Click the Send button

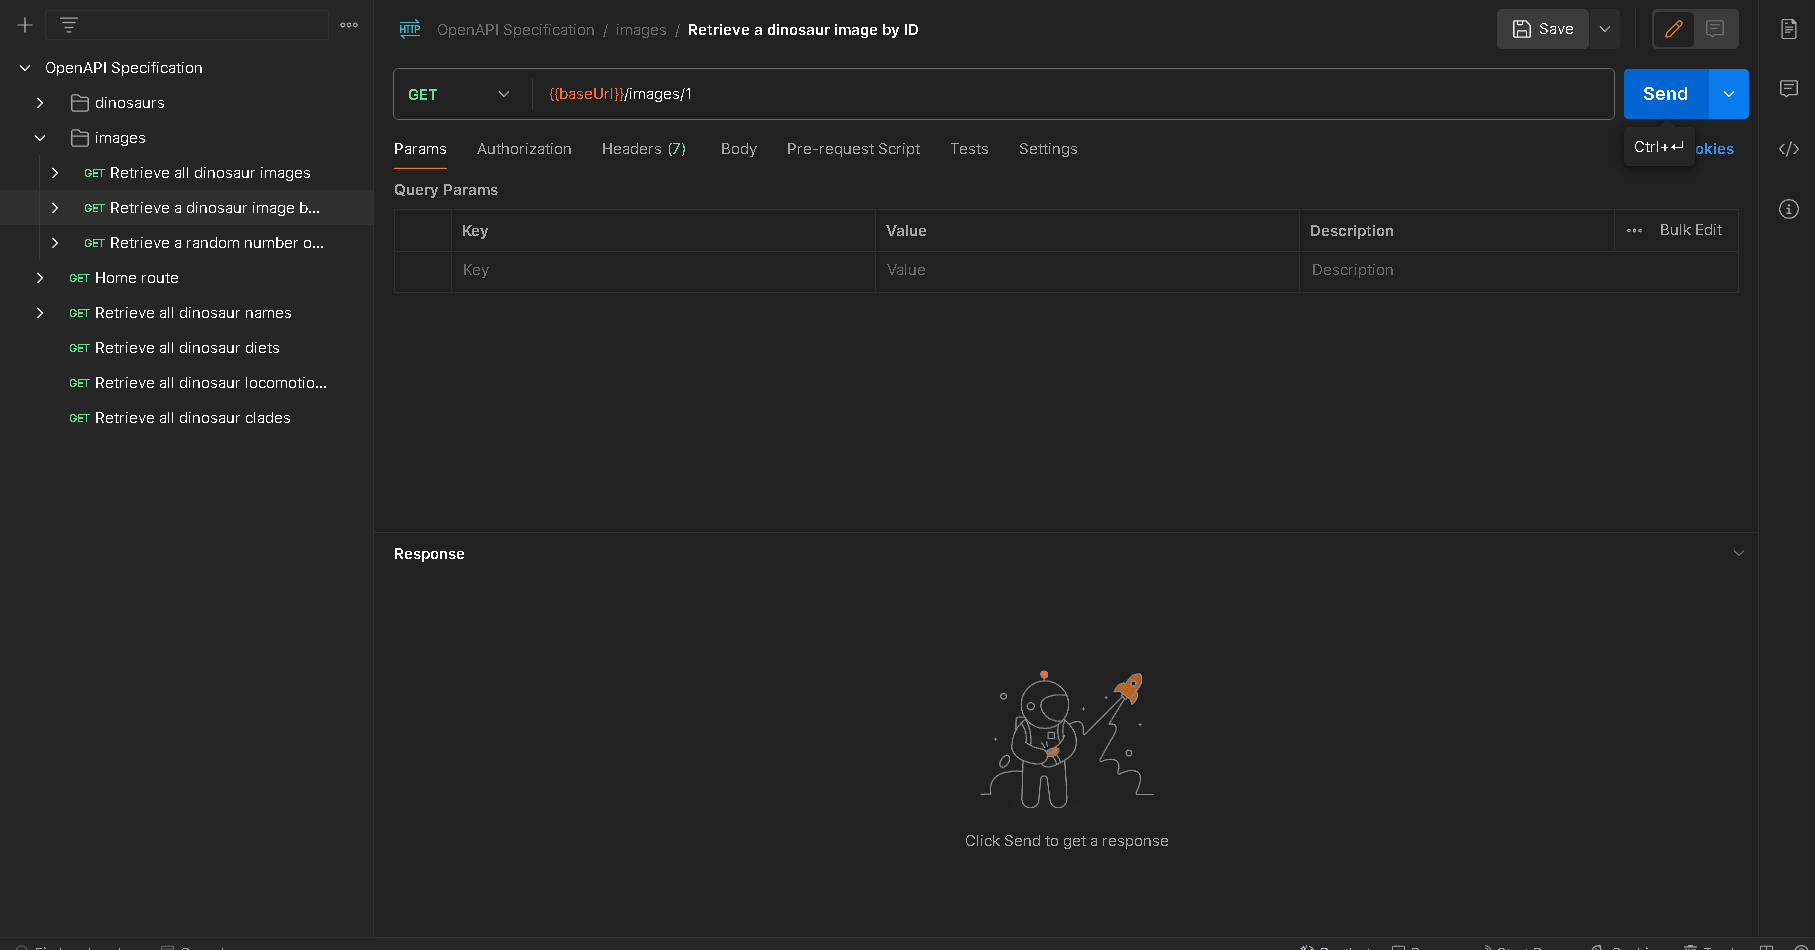pyautogui.click(x=1665, y=94)
